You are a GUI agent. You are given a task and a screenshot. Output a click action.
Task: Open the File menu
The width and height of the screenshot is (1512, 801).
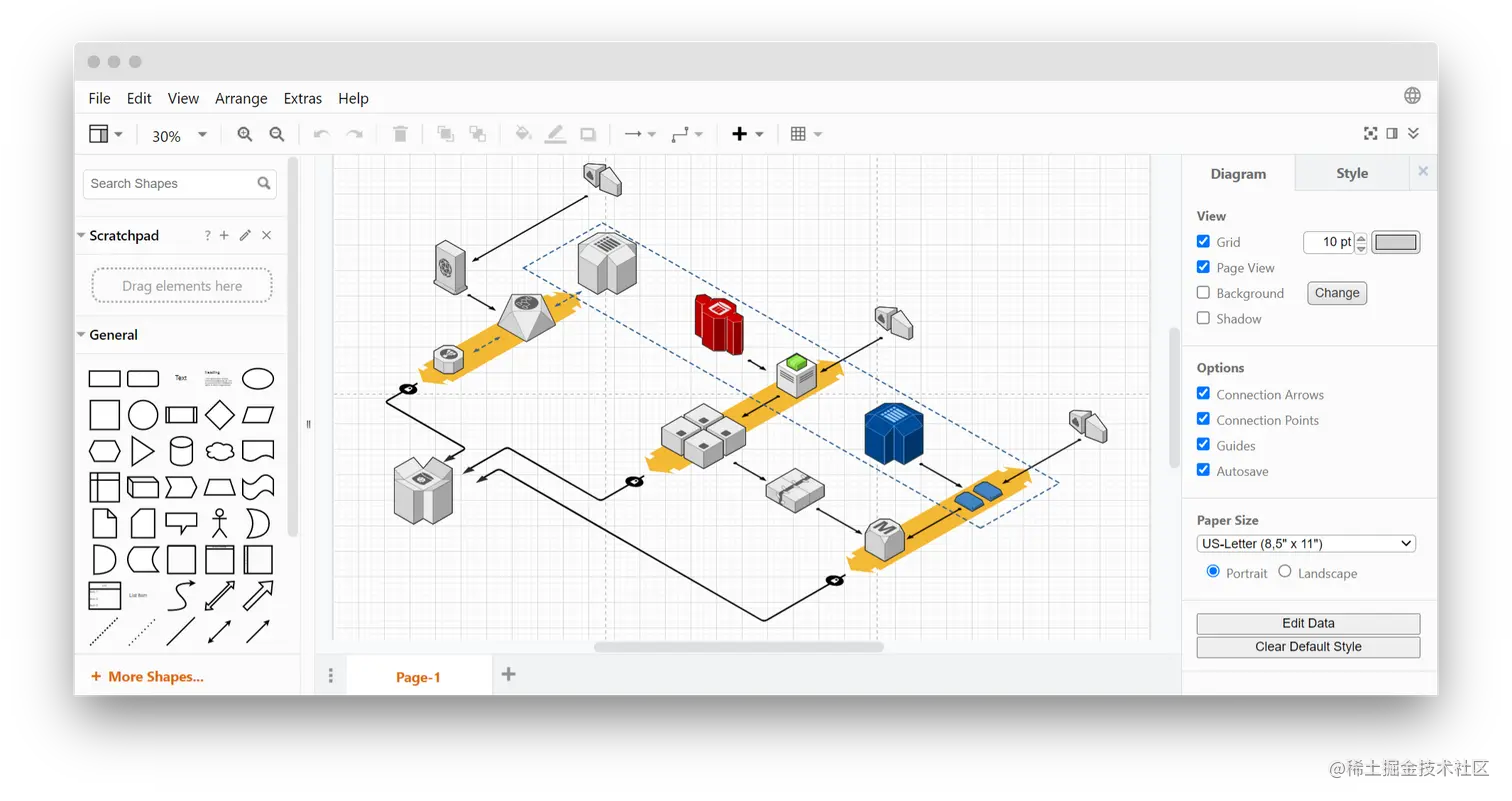[100, 98]
